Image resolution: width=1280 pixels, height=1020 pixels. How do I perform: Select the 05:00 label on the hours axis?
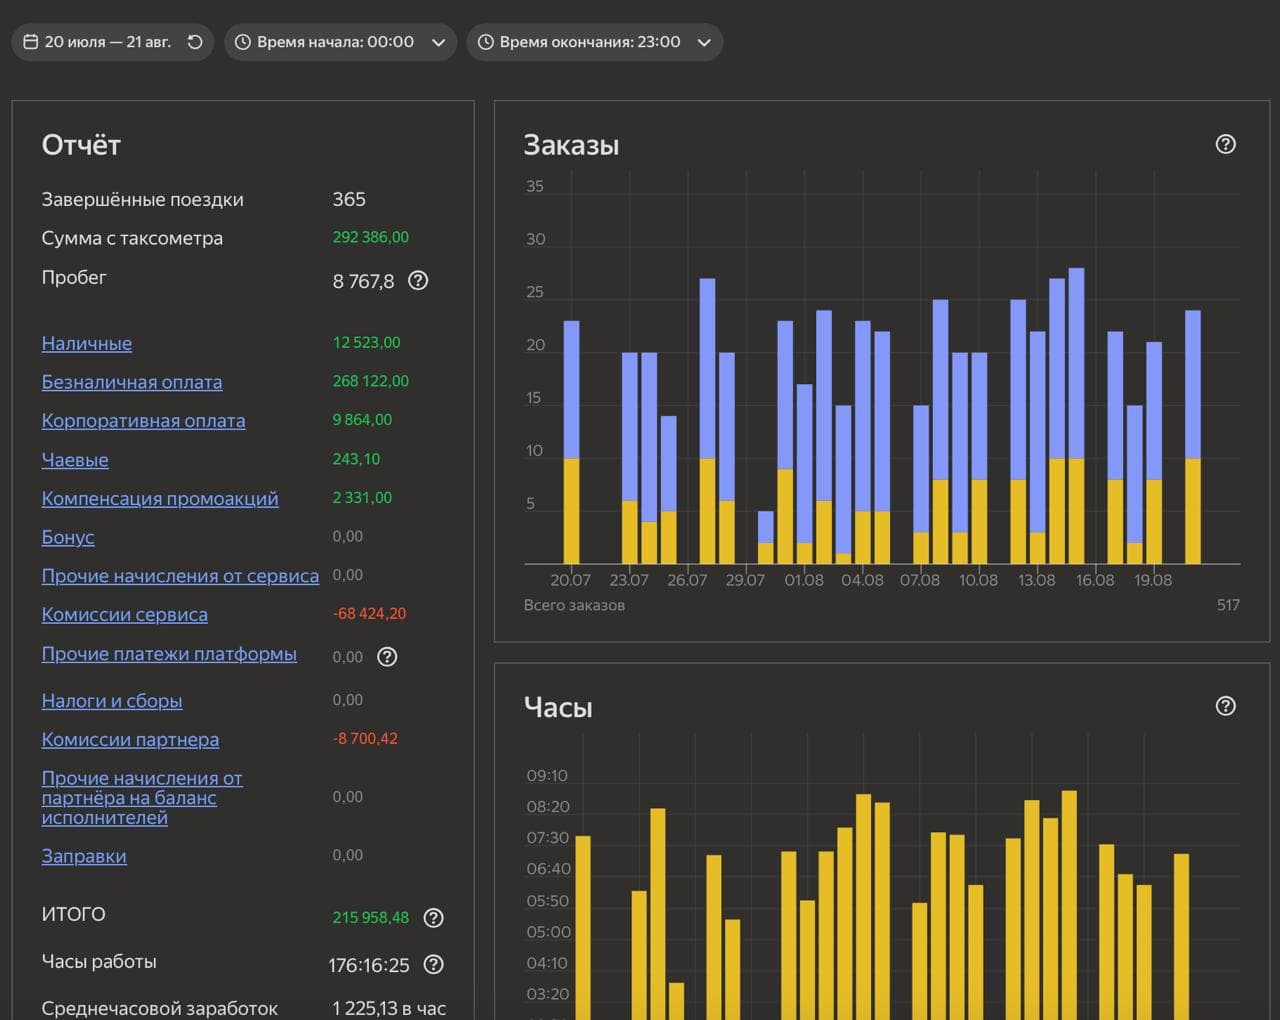pyautogui.click(x=548, y=932)
